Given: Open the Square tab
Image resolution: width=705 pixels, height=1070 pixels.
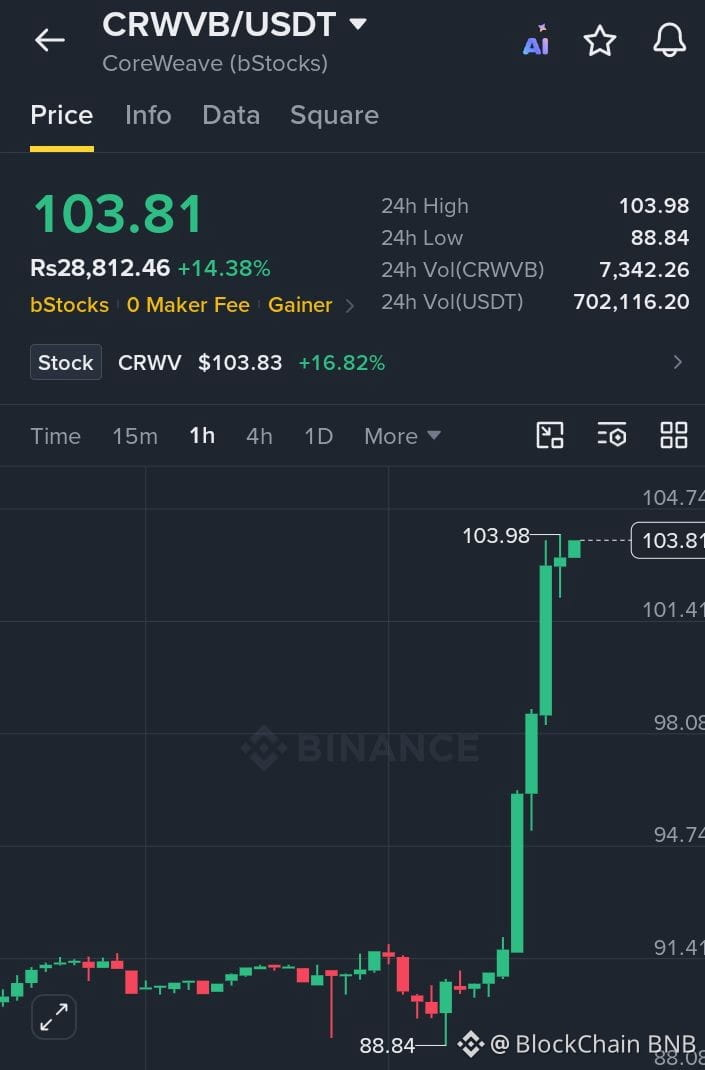Looking at the screenshot, I should 334,116.
